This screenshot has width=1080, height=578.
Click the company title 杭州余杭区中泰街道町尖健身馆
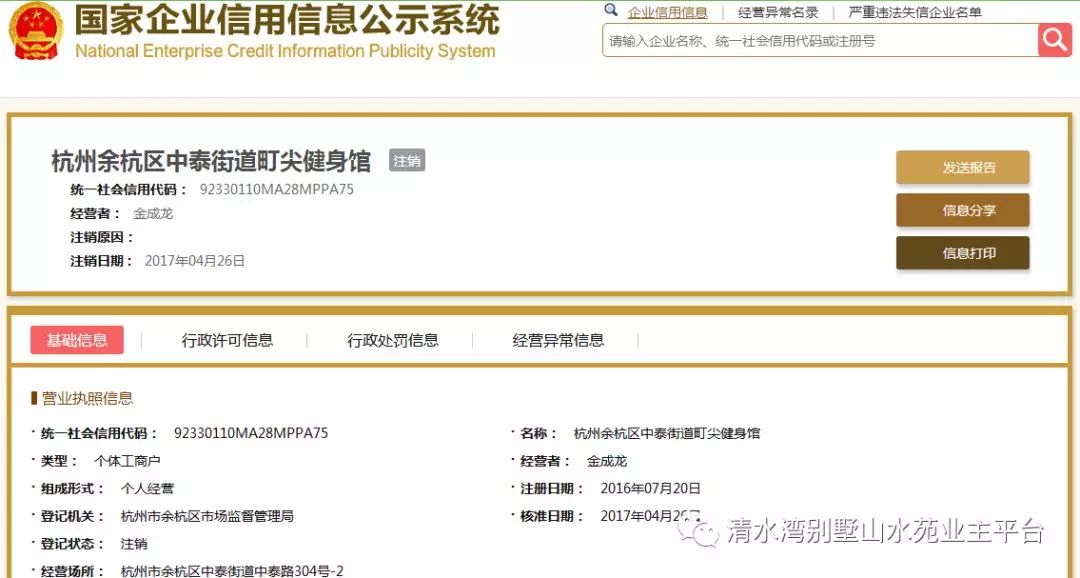211,161
